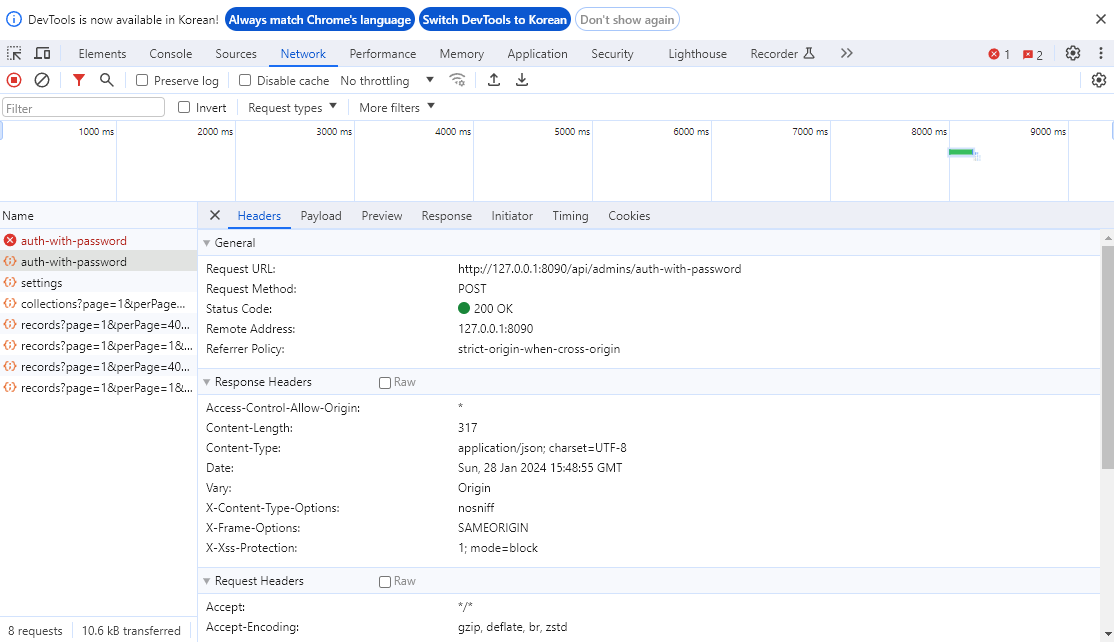
Task: Toggle the filter funnel icon
Action: tap(79, 80)
